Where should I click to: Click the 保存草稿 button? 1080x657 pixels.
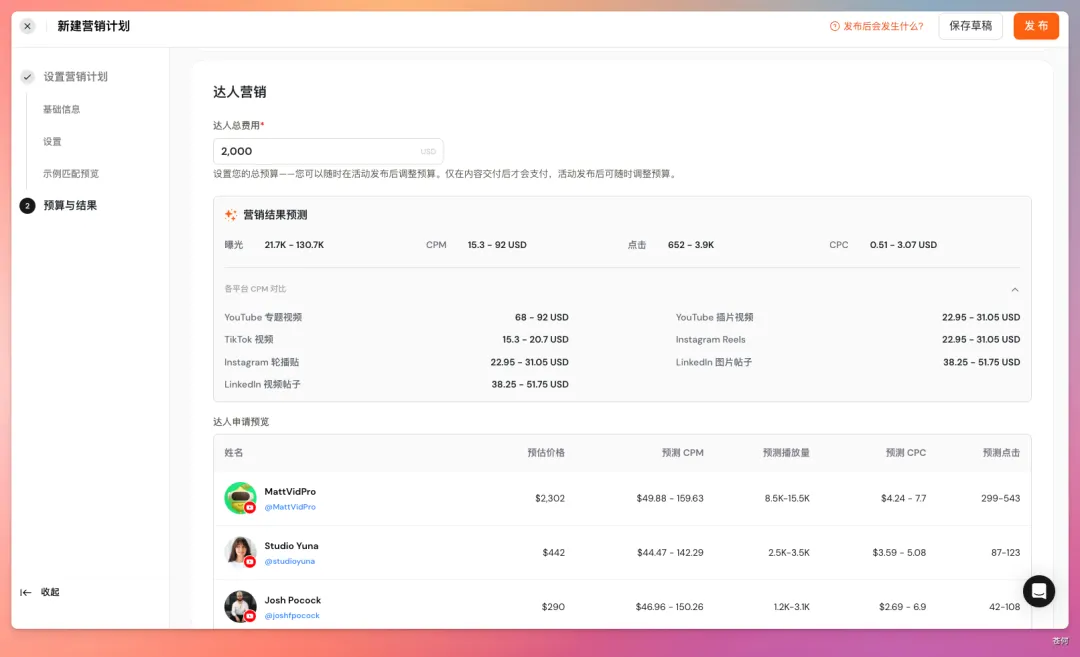970,26
